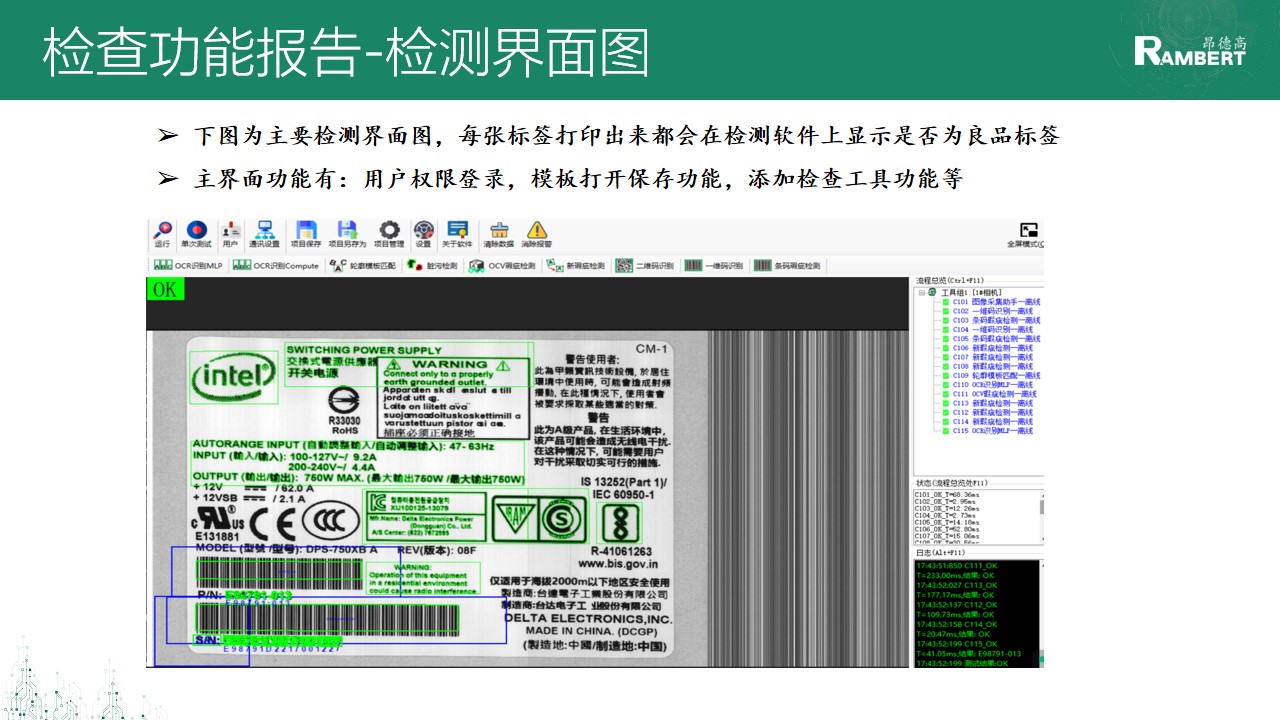Select C109 轮廓模板匹配 tree item

[x=996, y=375]
